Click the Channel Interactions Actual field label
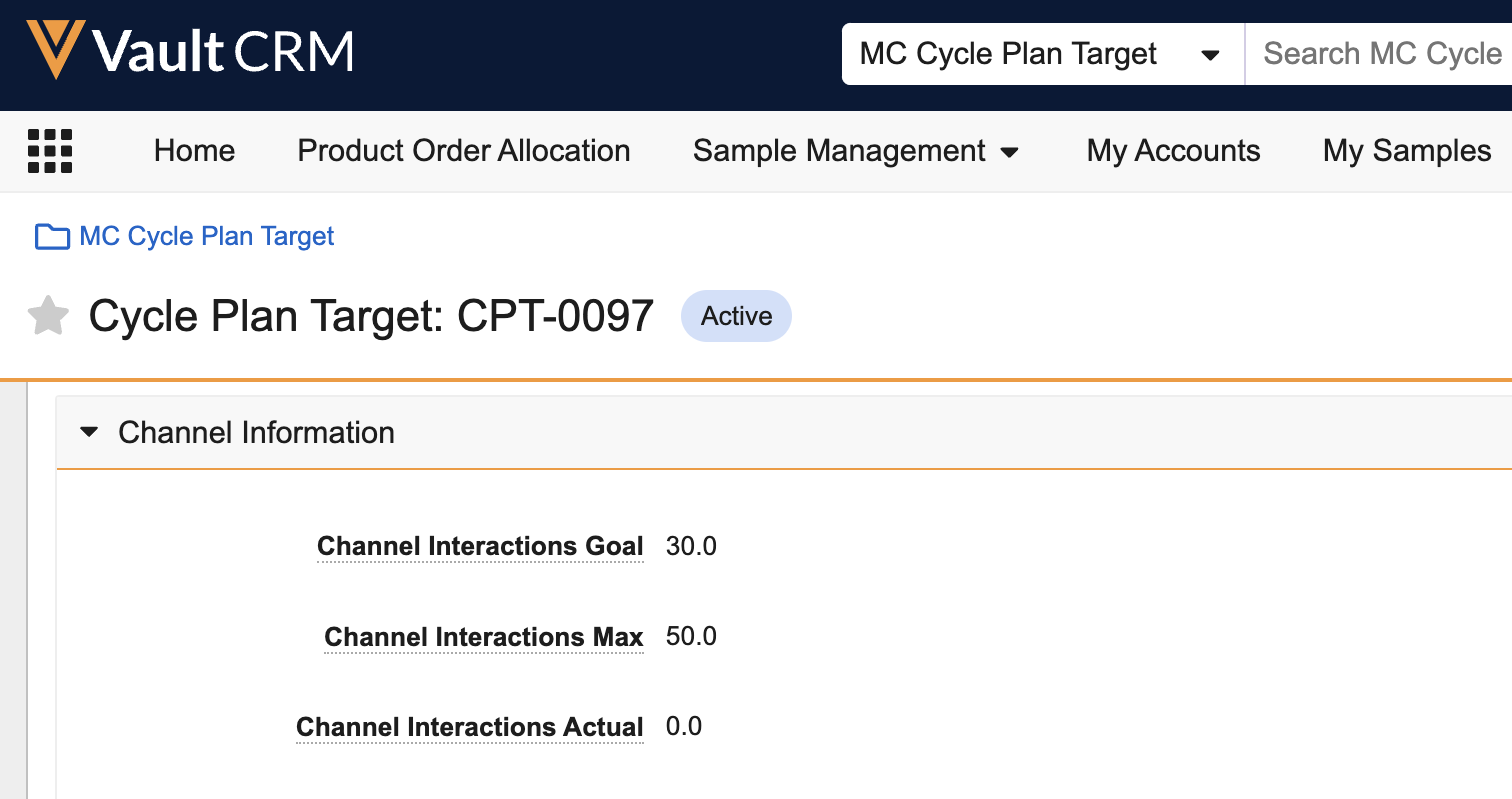1512x799 pixels. 470,727
